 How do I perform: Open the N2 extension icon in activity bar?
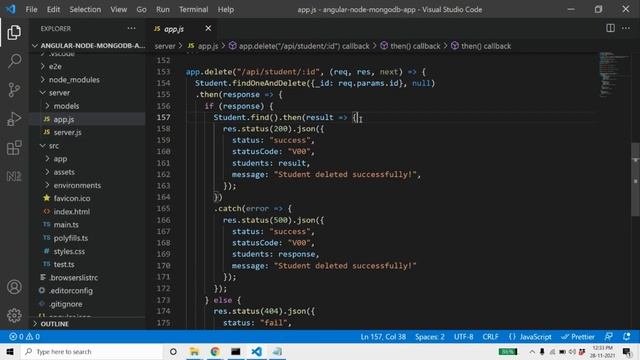click(14, 176)
